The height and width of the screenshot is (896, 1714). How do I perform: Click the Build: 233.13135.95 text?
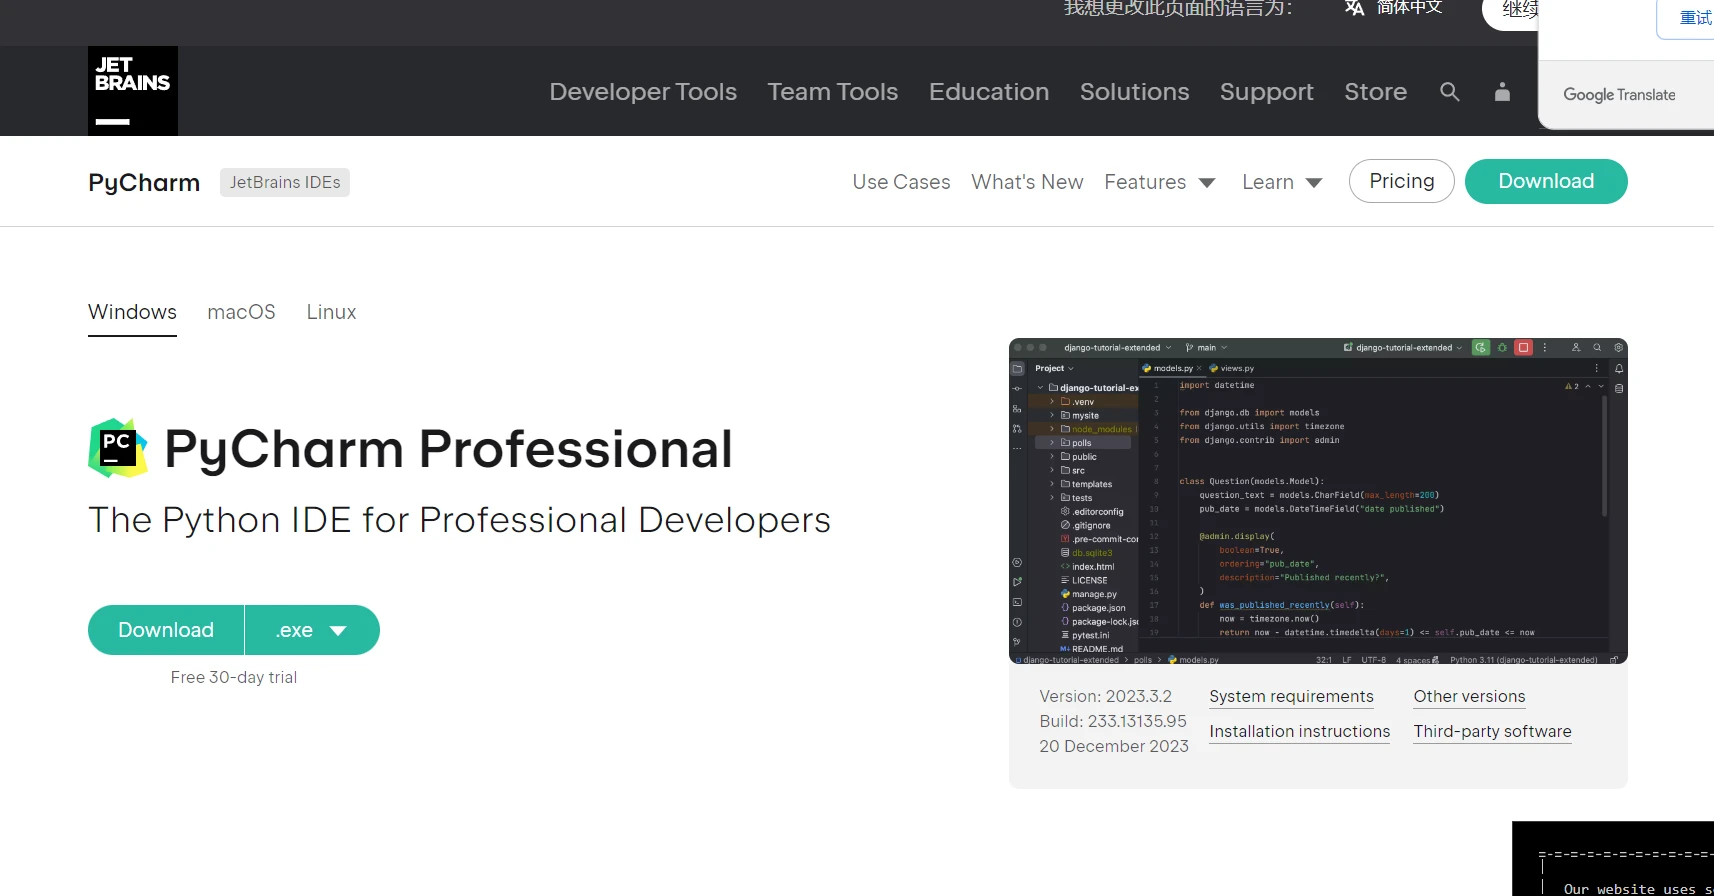pos(1113,721)
